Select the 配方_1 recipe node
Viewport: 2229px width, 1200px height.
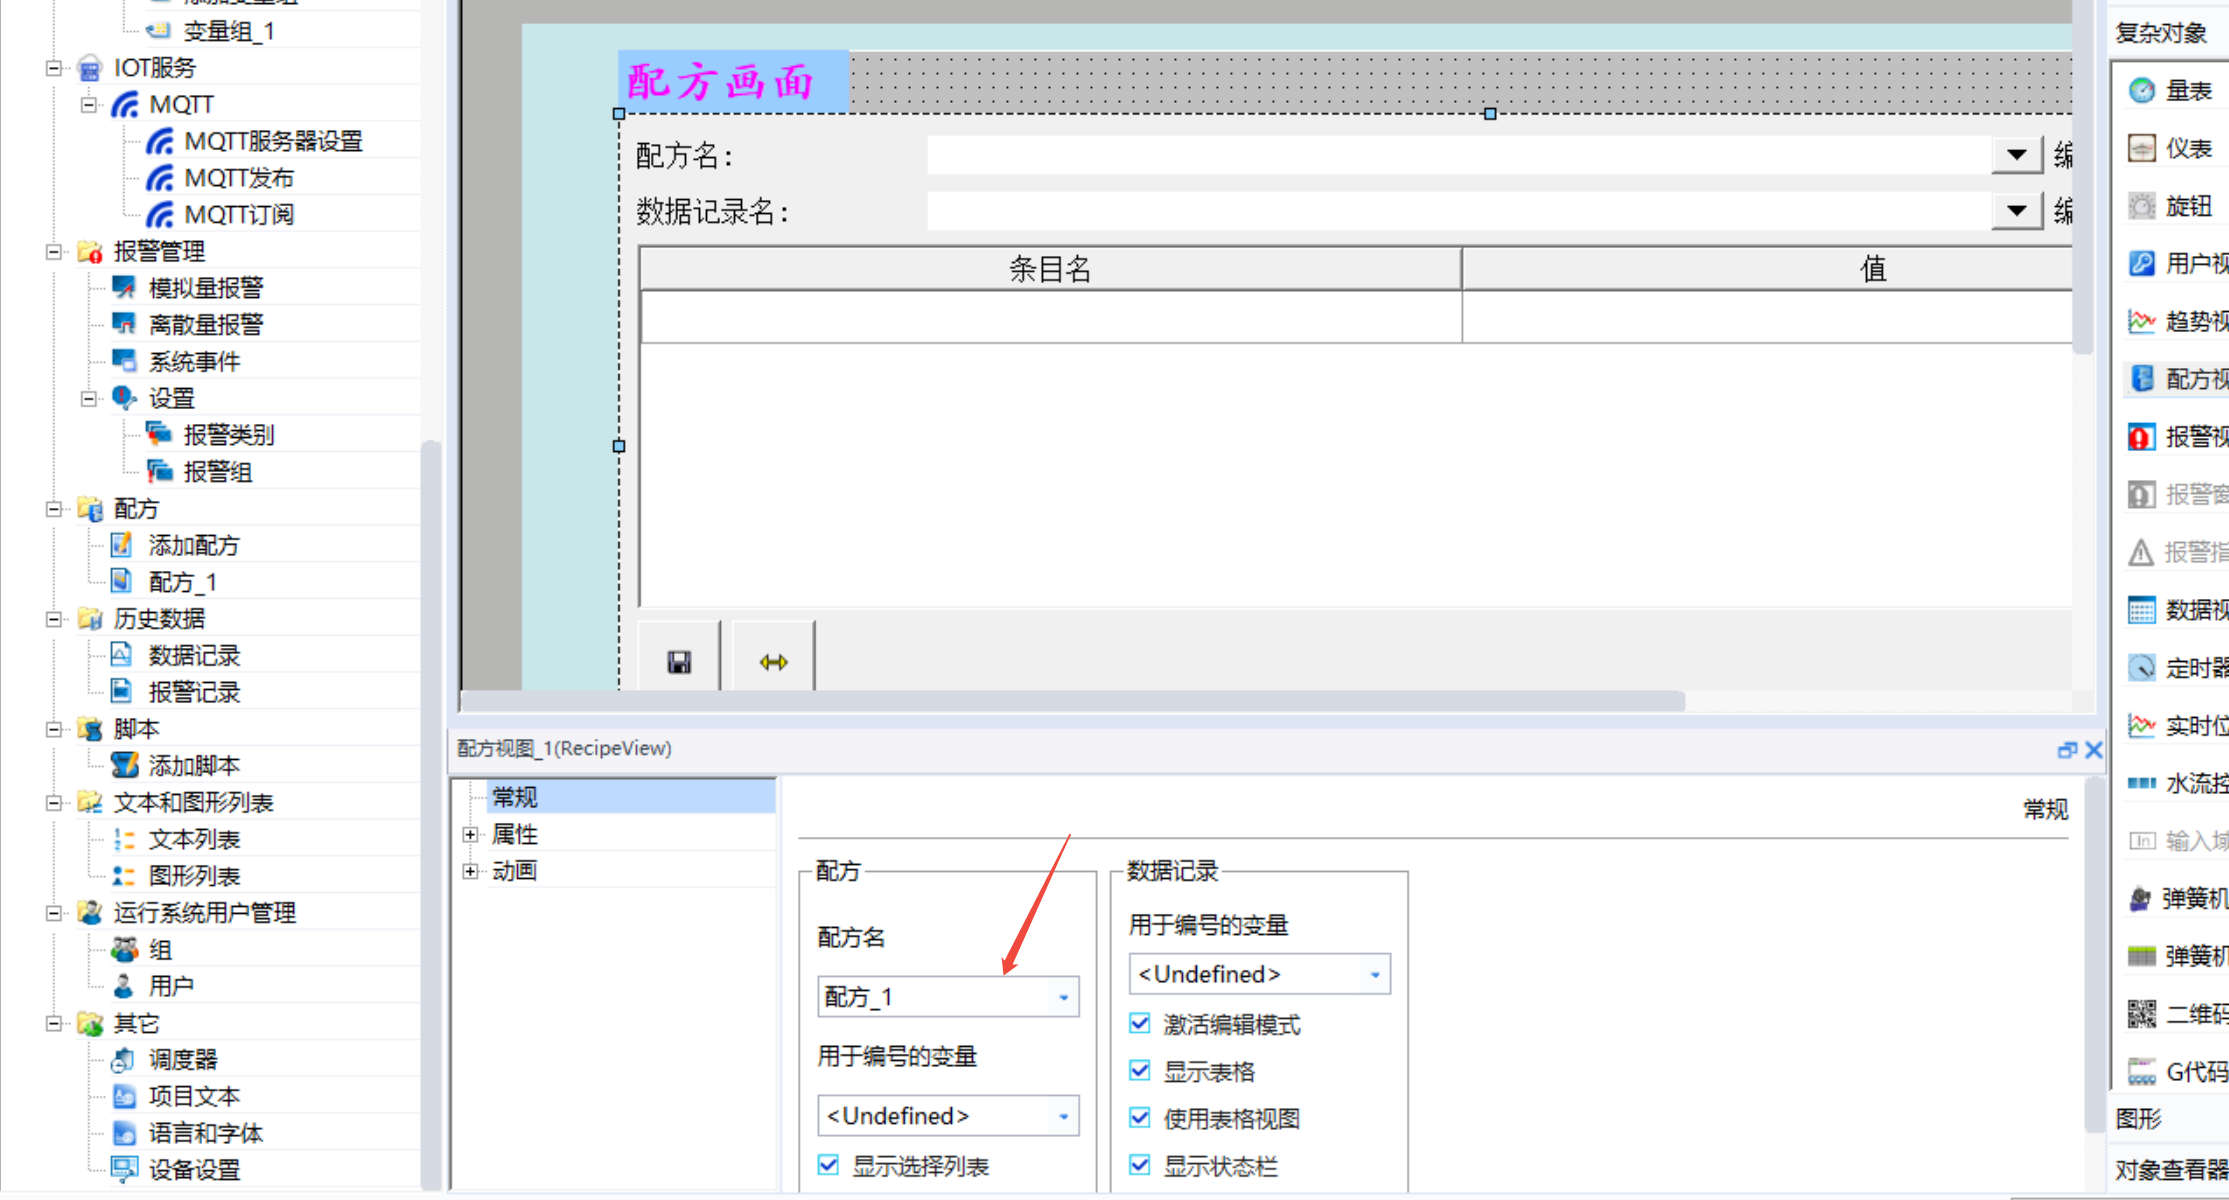pyautogui.click(x=182, y=582)
